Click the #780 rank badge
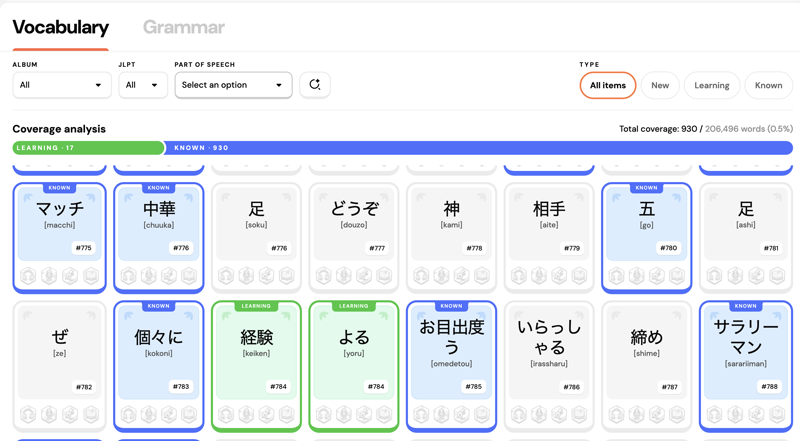This screenshot has height=441, width=800. (669, 248)
